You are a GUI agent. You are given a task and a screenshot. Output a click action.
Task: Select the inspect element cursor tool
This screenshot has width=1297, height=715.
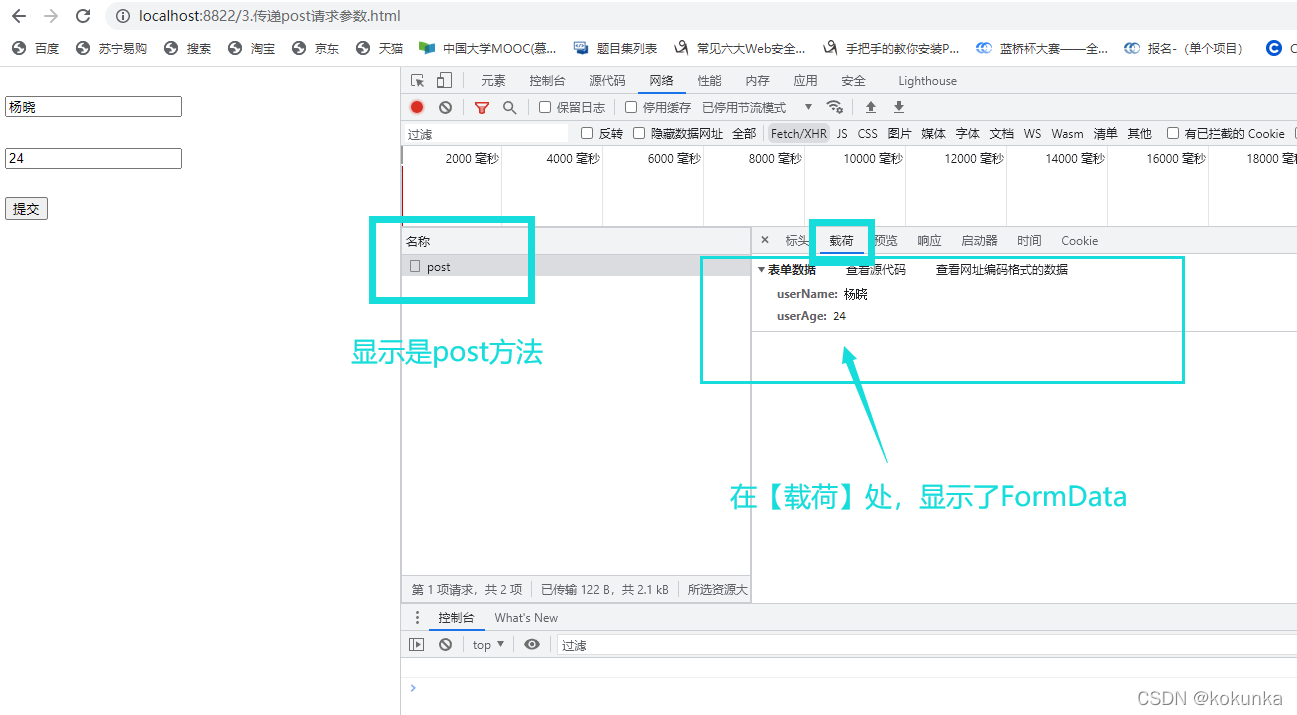point(417,80)
